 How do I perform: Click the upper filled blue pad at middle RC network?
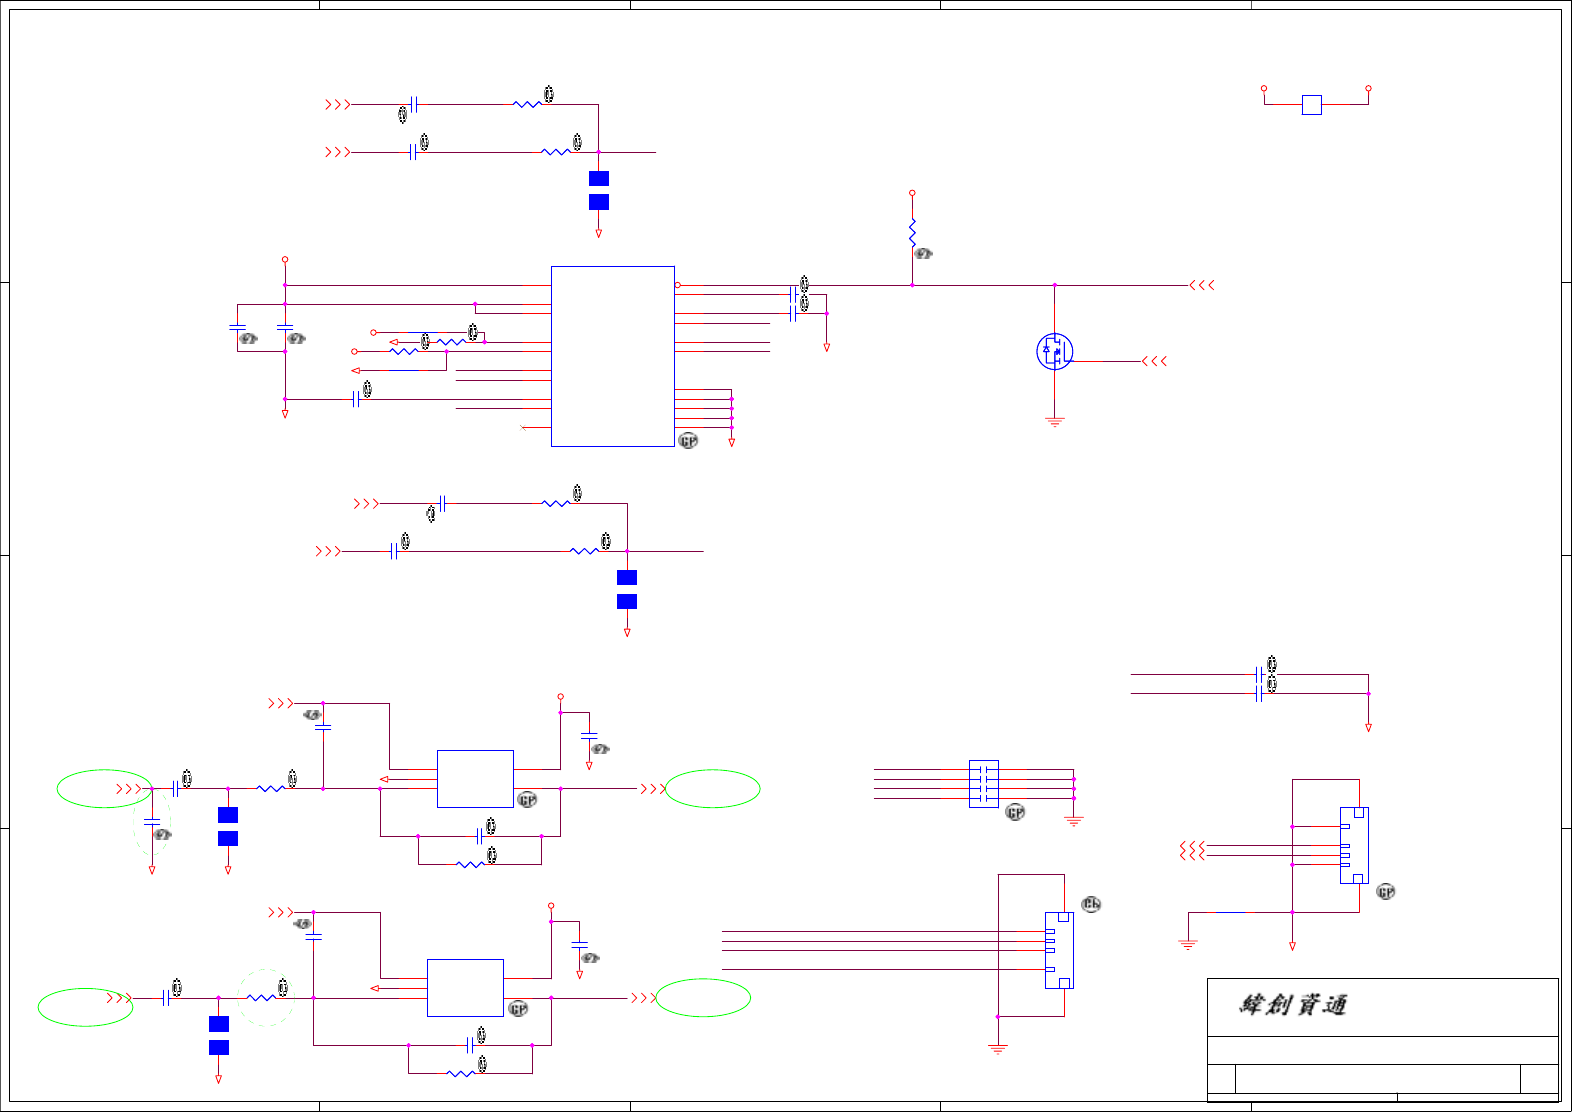(627, 577)
